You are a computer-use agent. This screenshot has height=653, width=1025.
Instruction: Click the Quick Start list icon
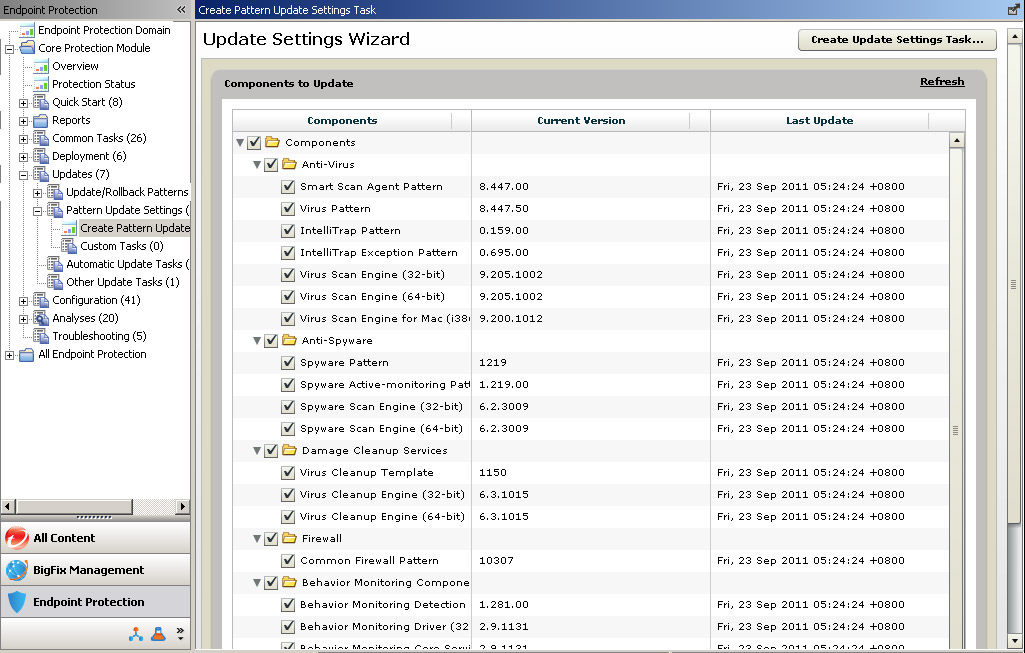pyautogui.click(x=41, y=102)
